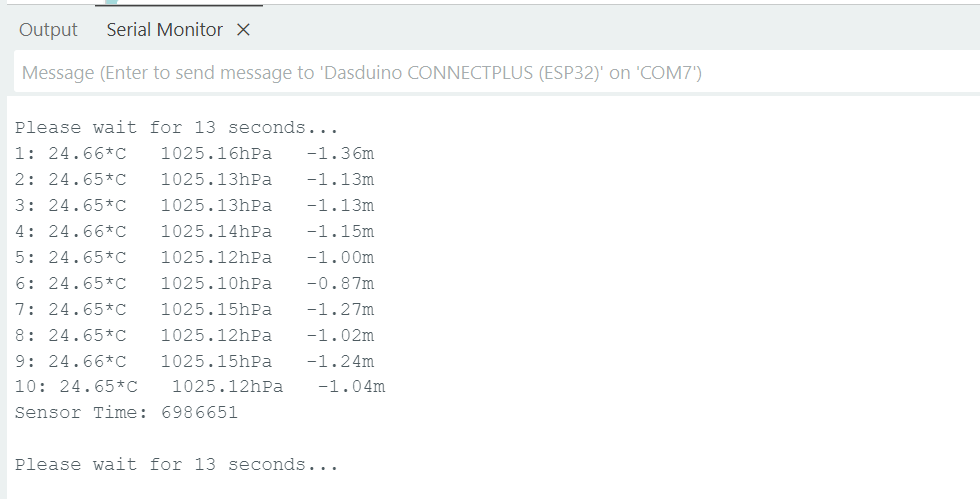The width and height of the screenshot is (980, 499).
Task: Click reading line 8 showing -1.02m
Action: [195, 336]
